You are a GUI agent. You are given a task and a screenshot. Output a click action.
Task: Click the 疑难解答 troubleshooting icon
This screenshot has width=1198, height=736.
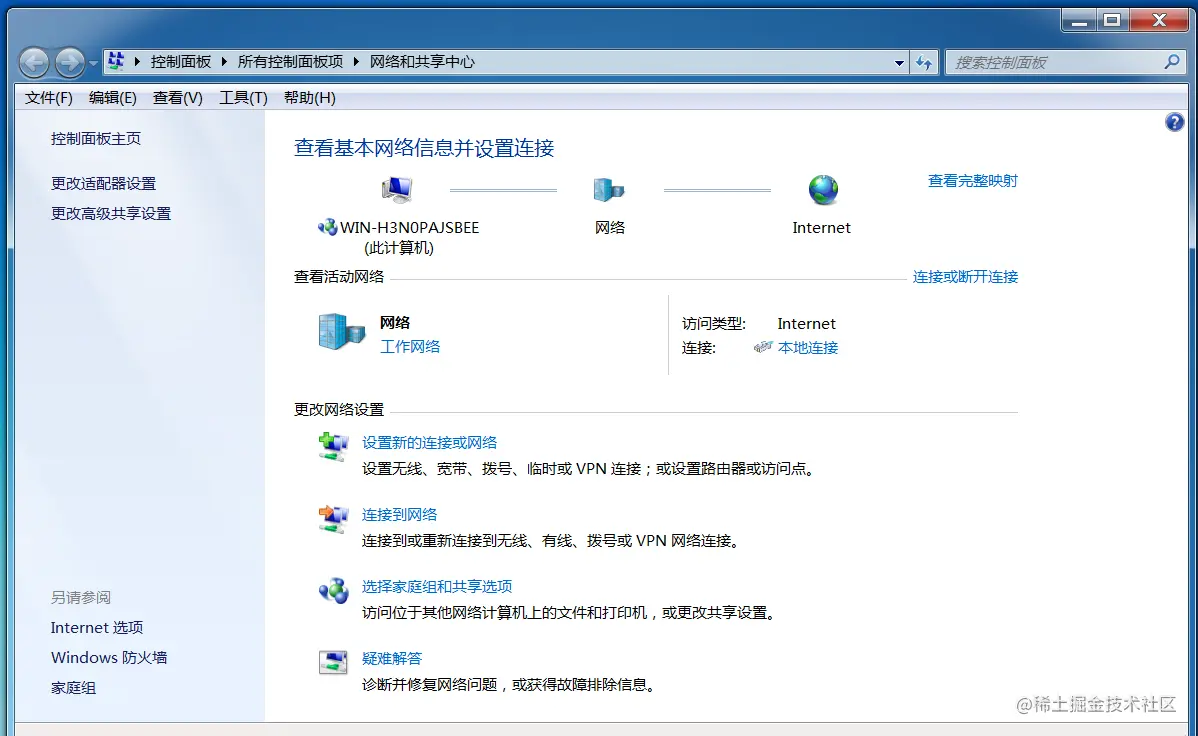click(333, 663)
